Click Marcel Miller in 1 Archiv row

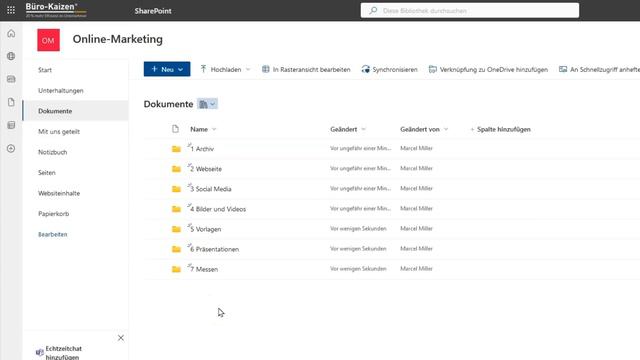click(x=416, y=148)
